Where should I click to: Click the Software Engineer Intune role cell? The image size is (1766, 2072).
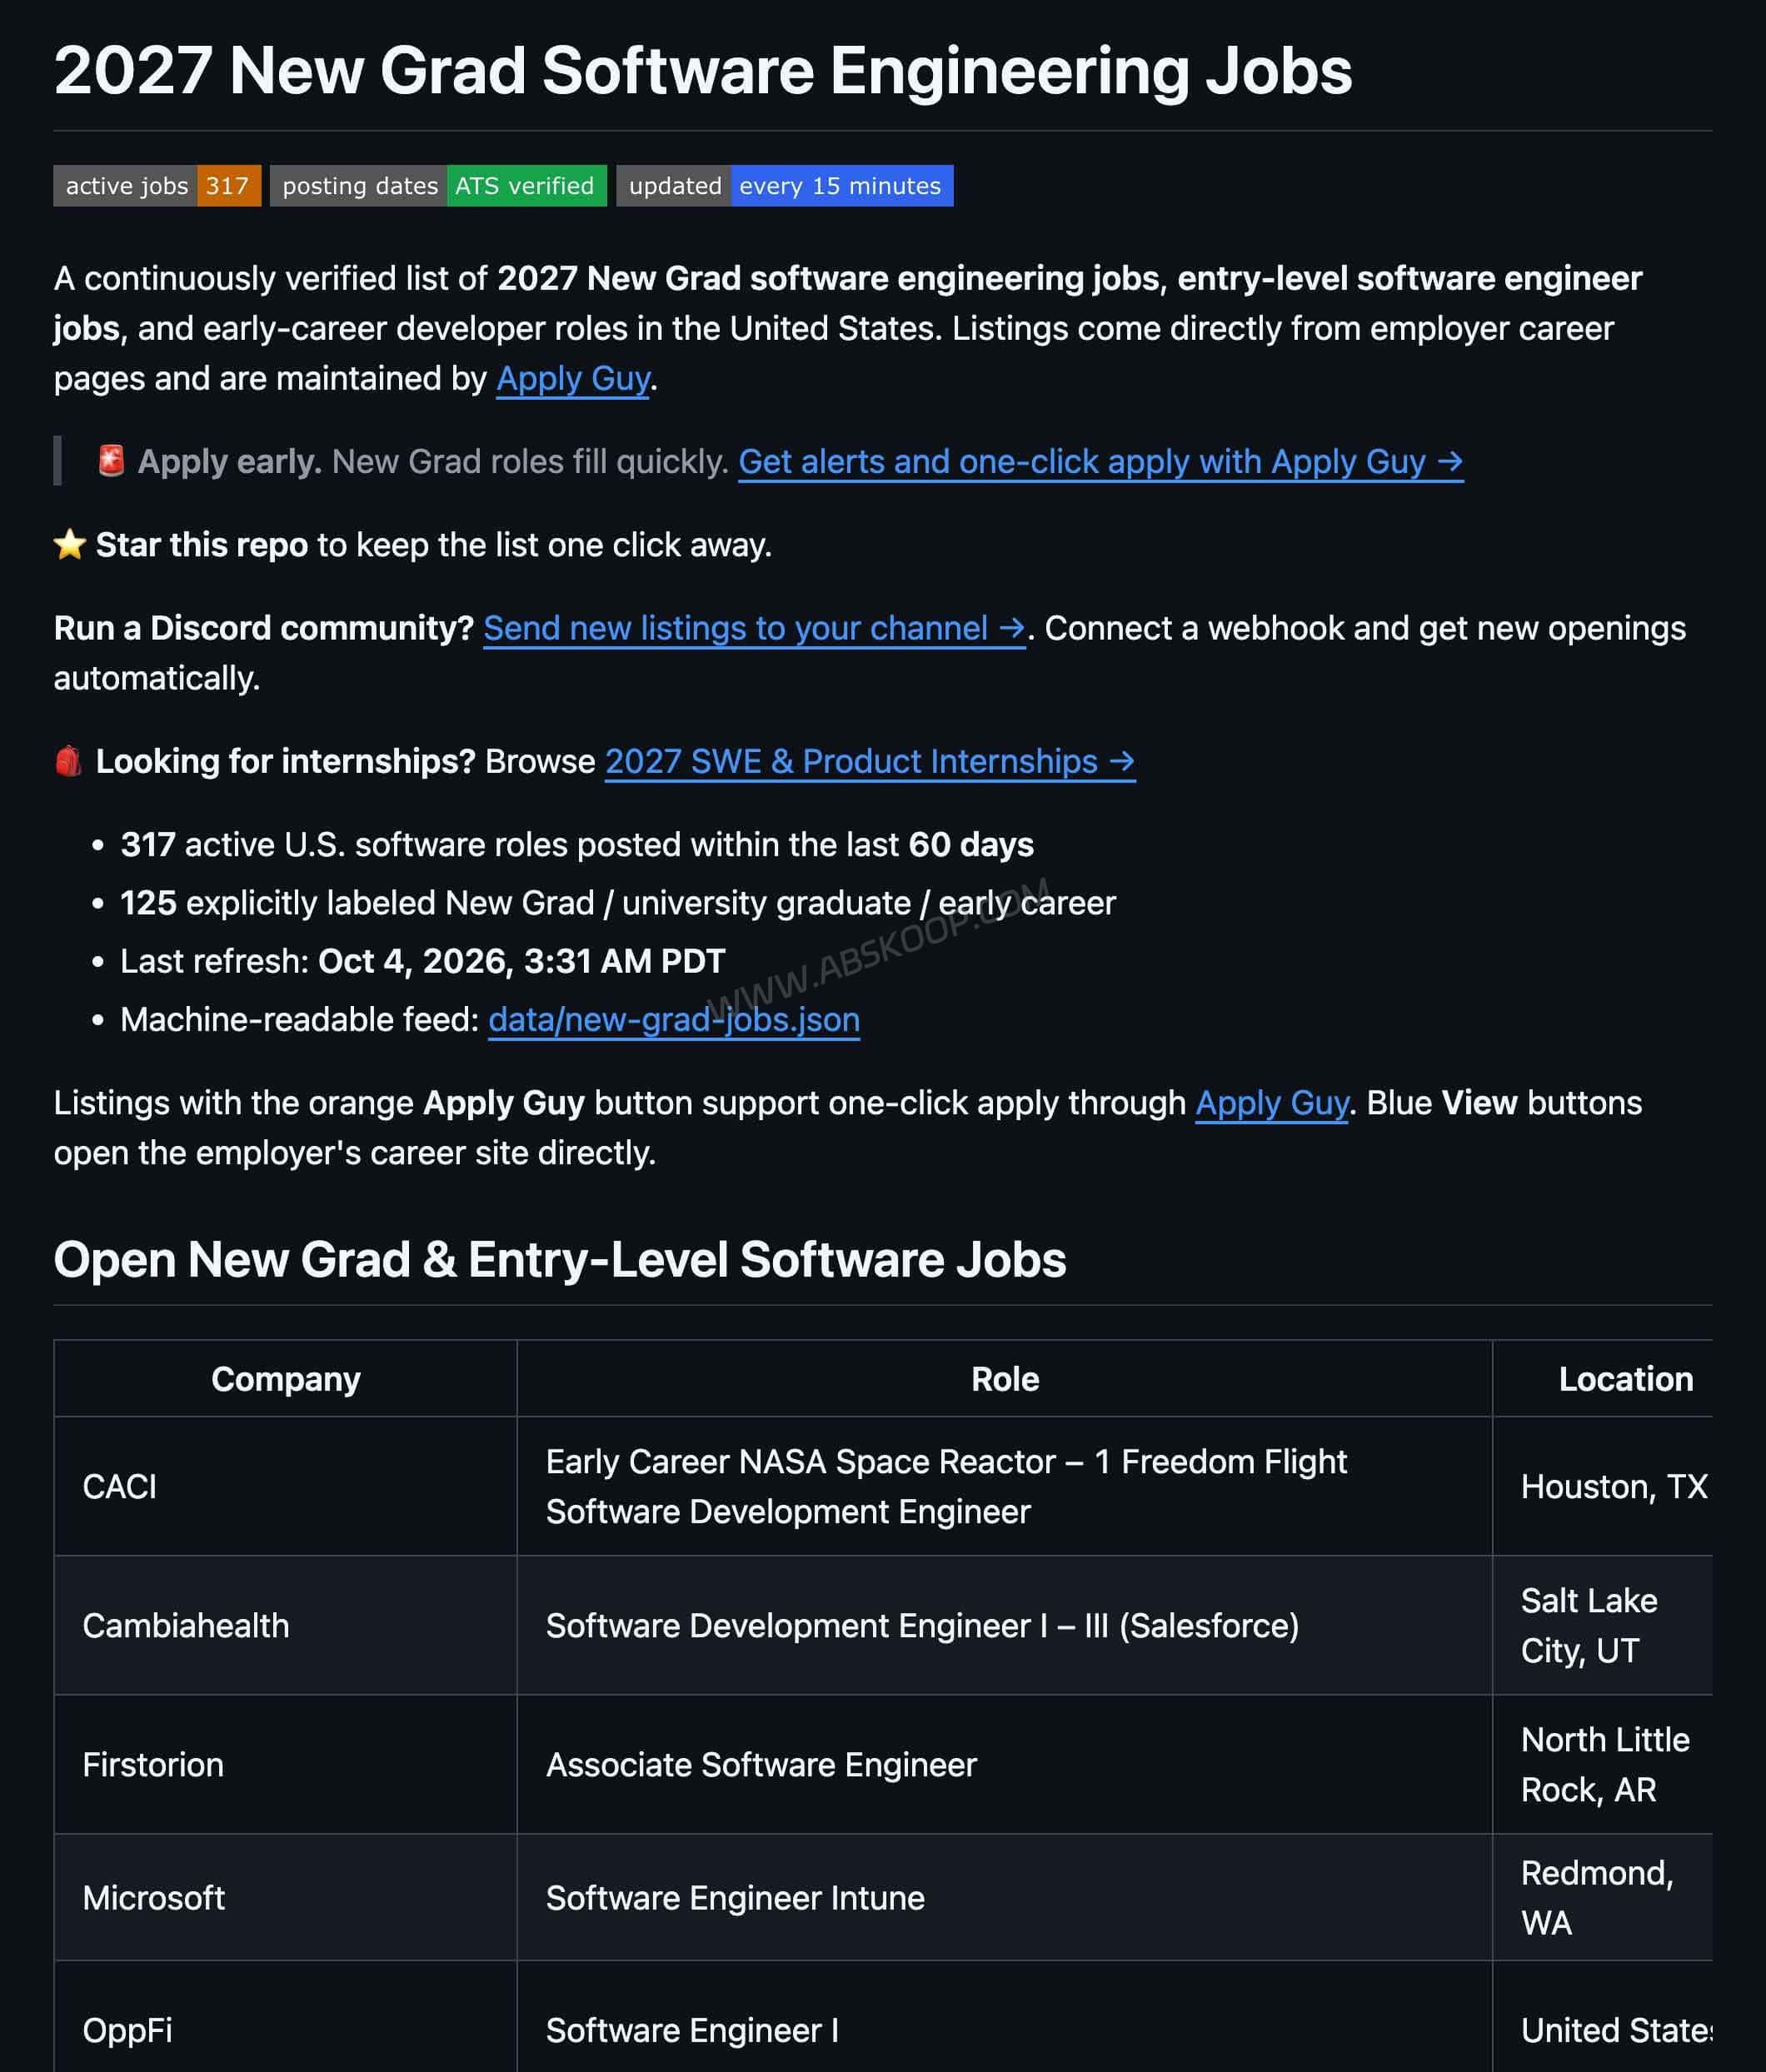pyautogui.click(x=1005, y=1898)
